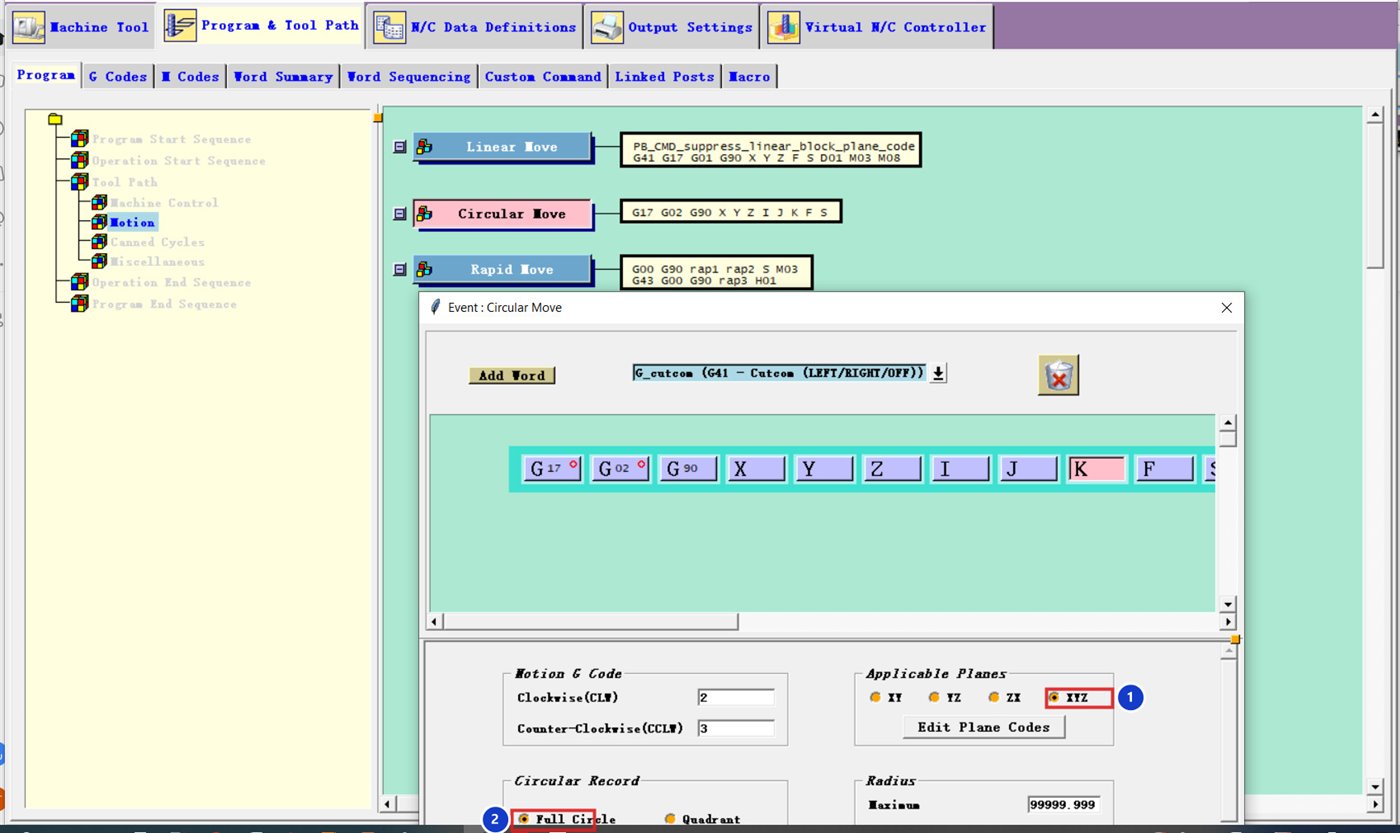Screen dimensions: 1400x833
Task: Click the Edit Plane Codes button
Action: tap(984, 727)
